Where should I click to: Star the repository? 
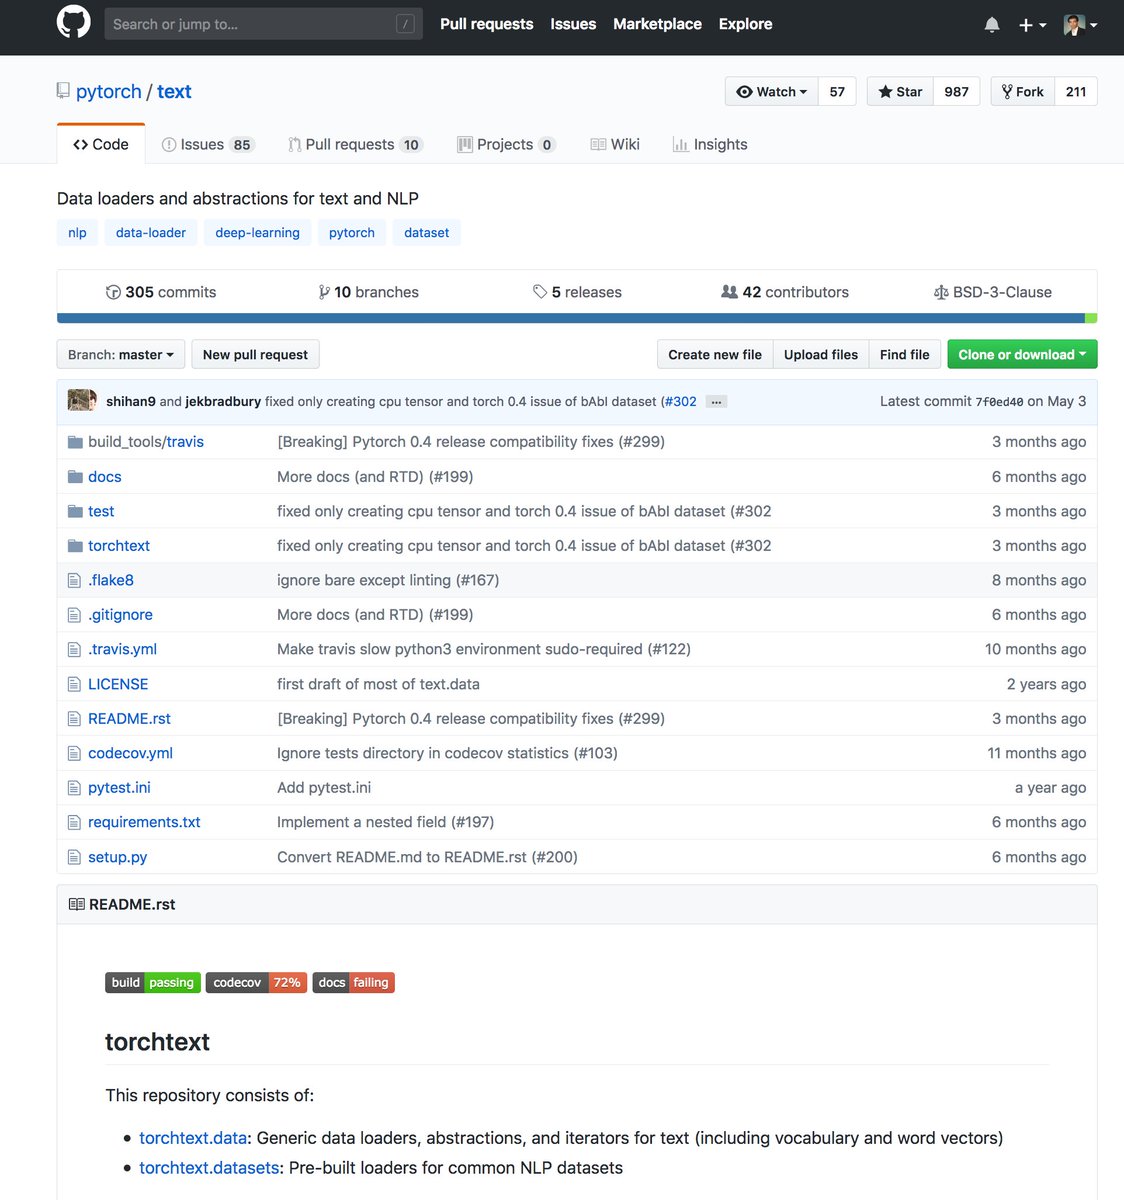coord(900,92)
